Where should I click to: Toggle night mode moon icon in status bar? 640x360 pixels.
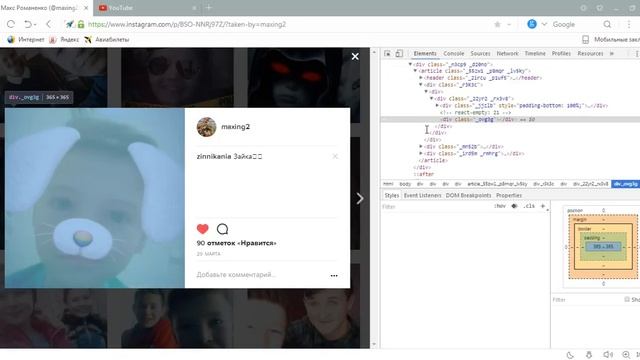click(x=570, y=355)
